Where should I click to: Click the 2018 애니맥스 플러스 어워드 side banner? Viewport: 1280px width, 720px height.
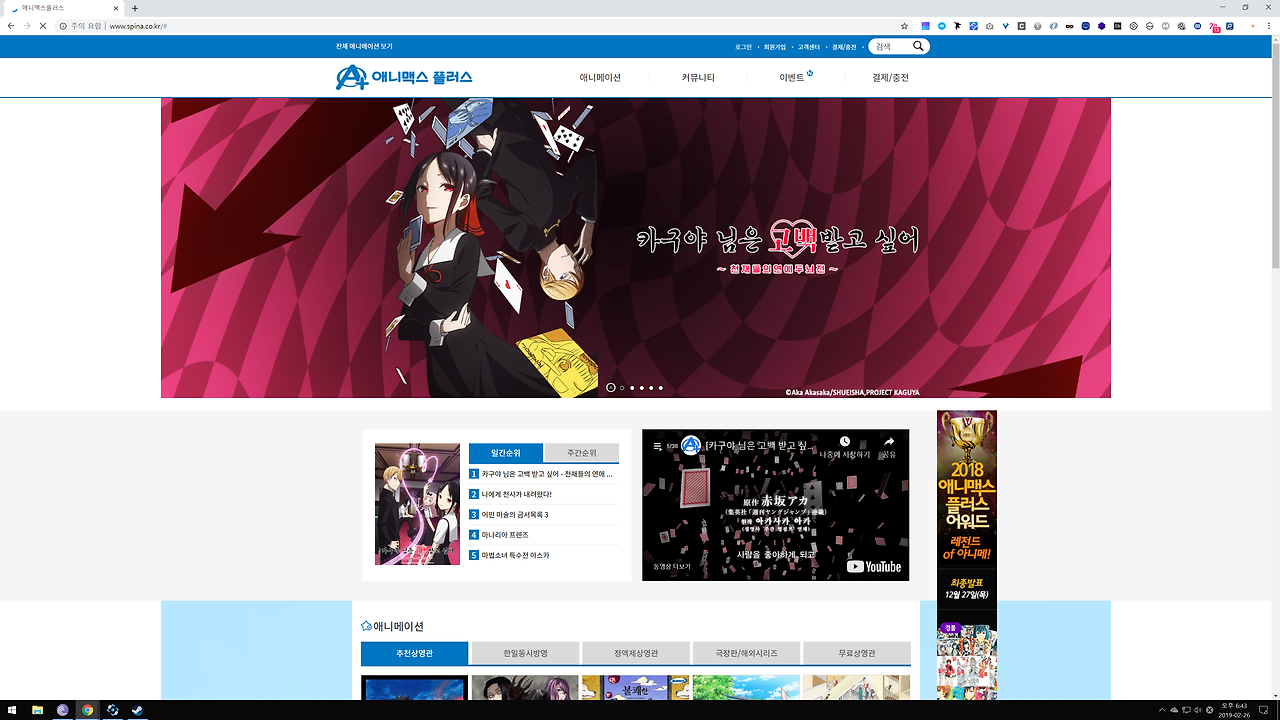click(967, 555)
